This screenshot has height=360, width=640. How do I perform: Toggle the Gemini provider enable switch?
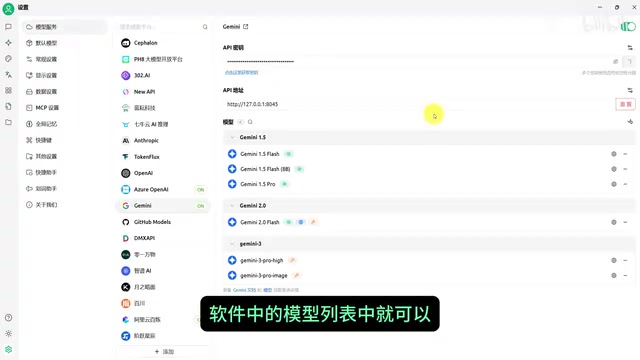tap(628, 27)
